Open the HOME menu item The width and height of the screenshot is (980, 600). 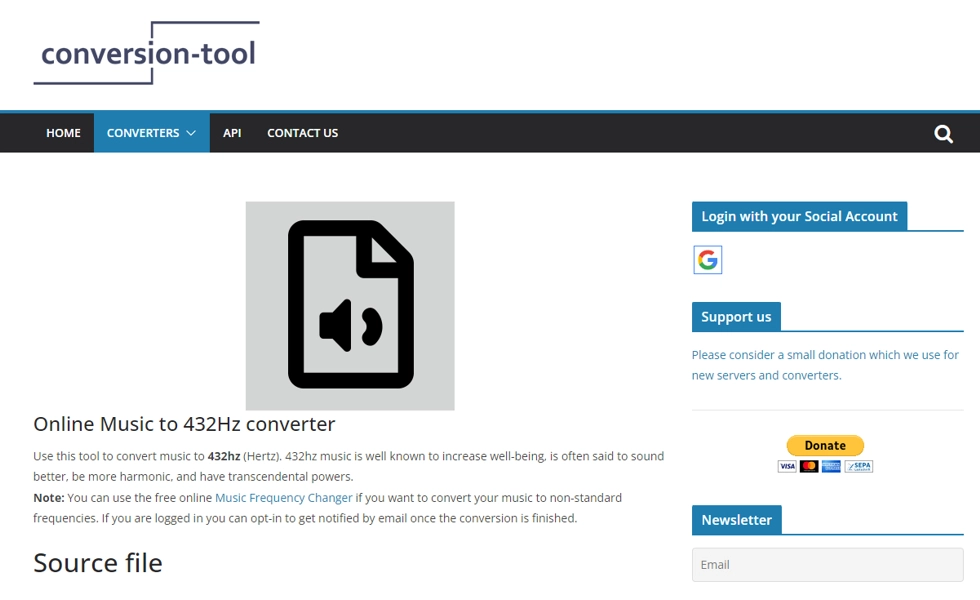click(63, 132)
